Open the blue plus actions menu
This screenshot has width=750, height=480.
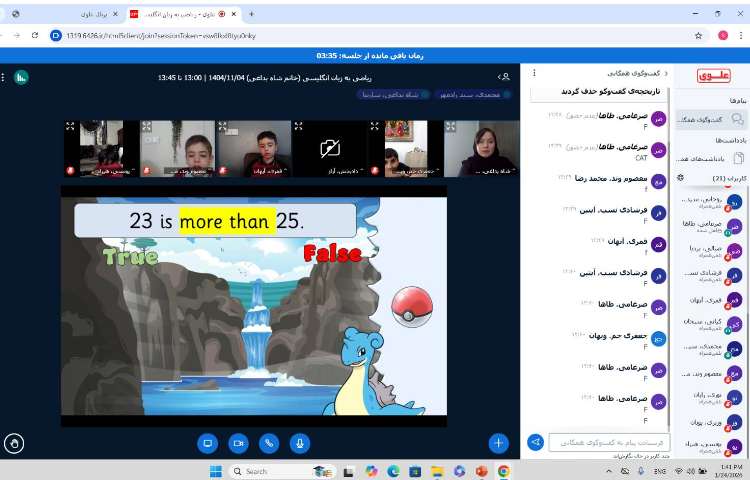498,442
